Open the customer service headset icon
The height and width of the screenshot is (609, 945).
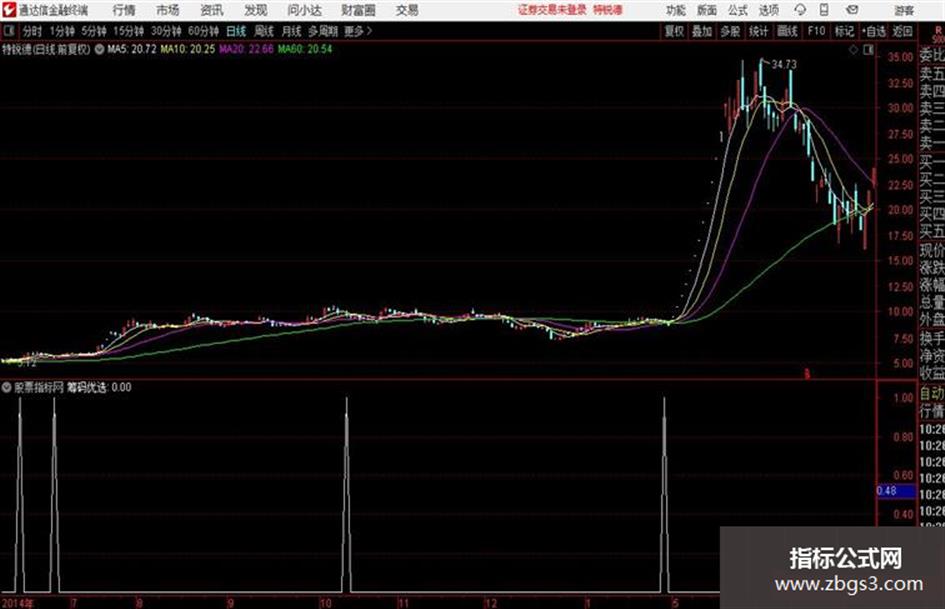tap(800, 10)
